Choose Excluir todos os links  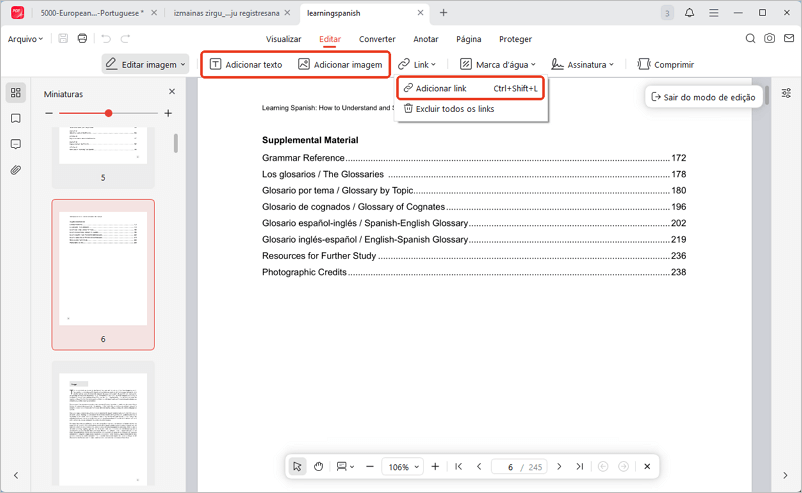(471, 108)
